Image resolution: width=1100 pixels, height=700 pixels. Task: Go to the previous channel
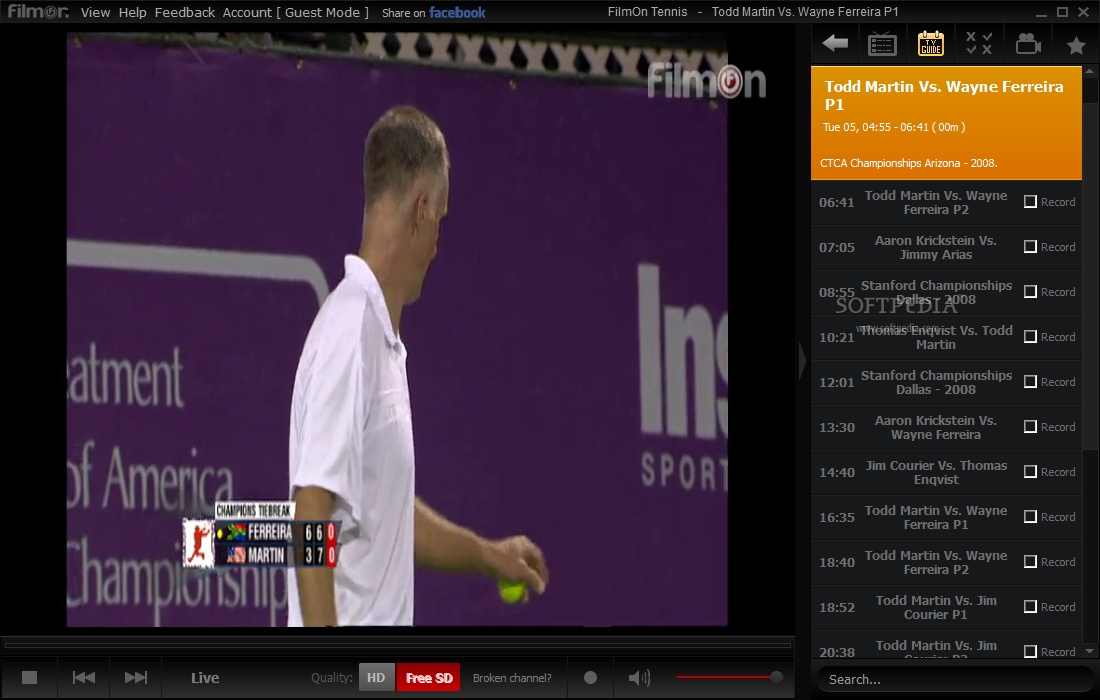[83, 678]
